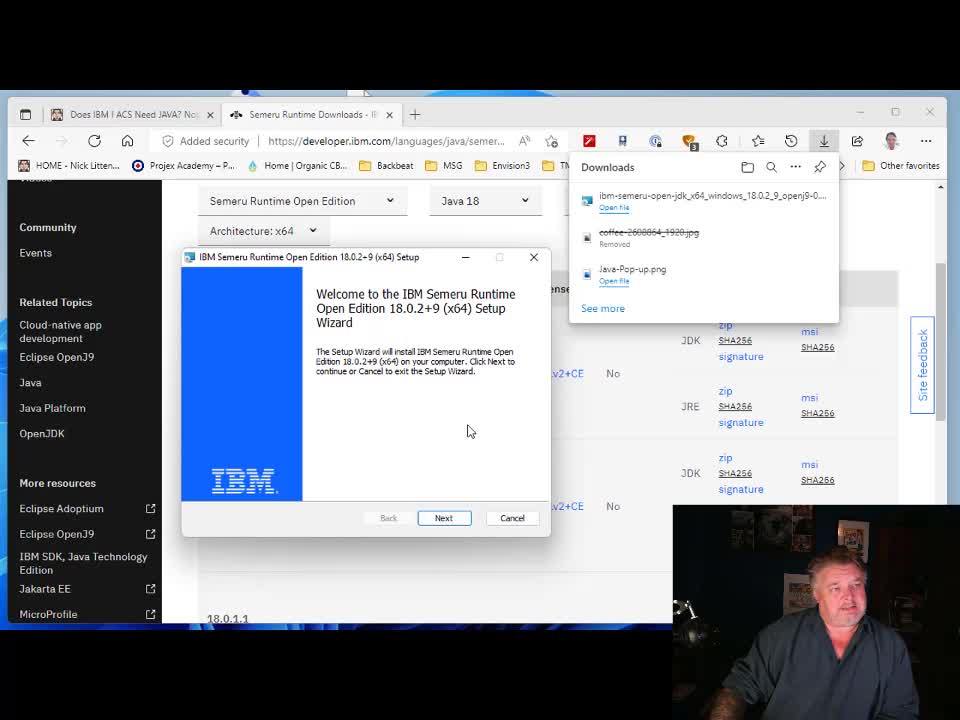This screenshot has height=720, width=960.
Task: Open browser Settings and more menu
Action: 926,141
